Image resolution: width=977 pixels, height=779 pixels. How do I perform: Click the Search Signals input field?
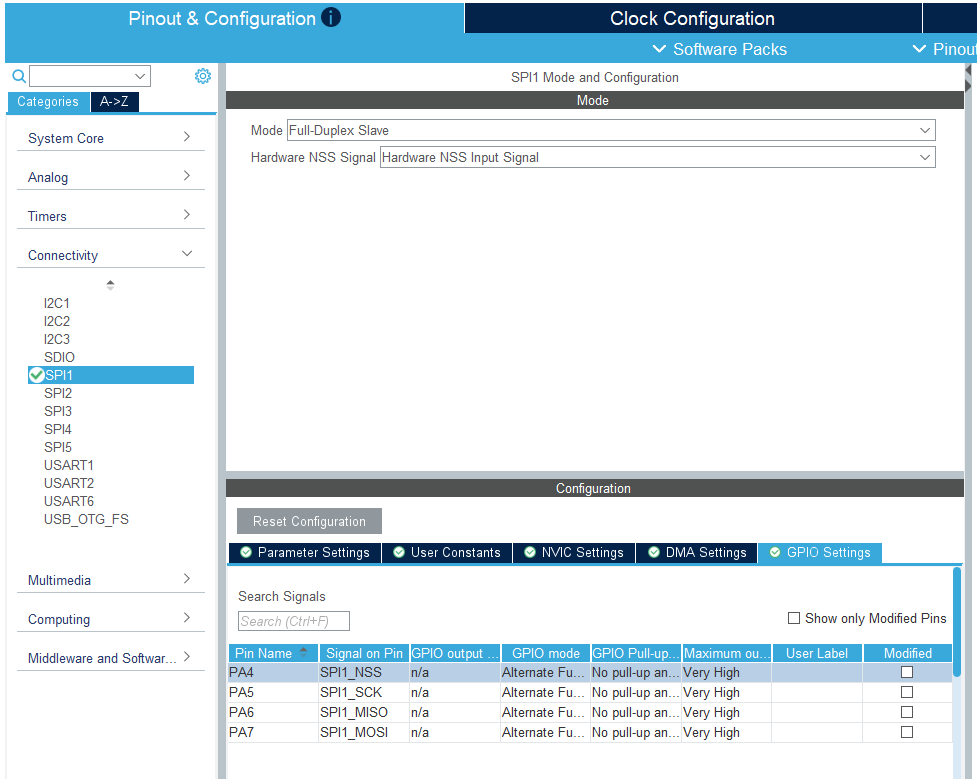coord(293,621)
